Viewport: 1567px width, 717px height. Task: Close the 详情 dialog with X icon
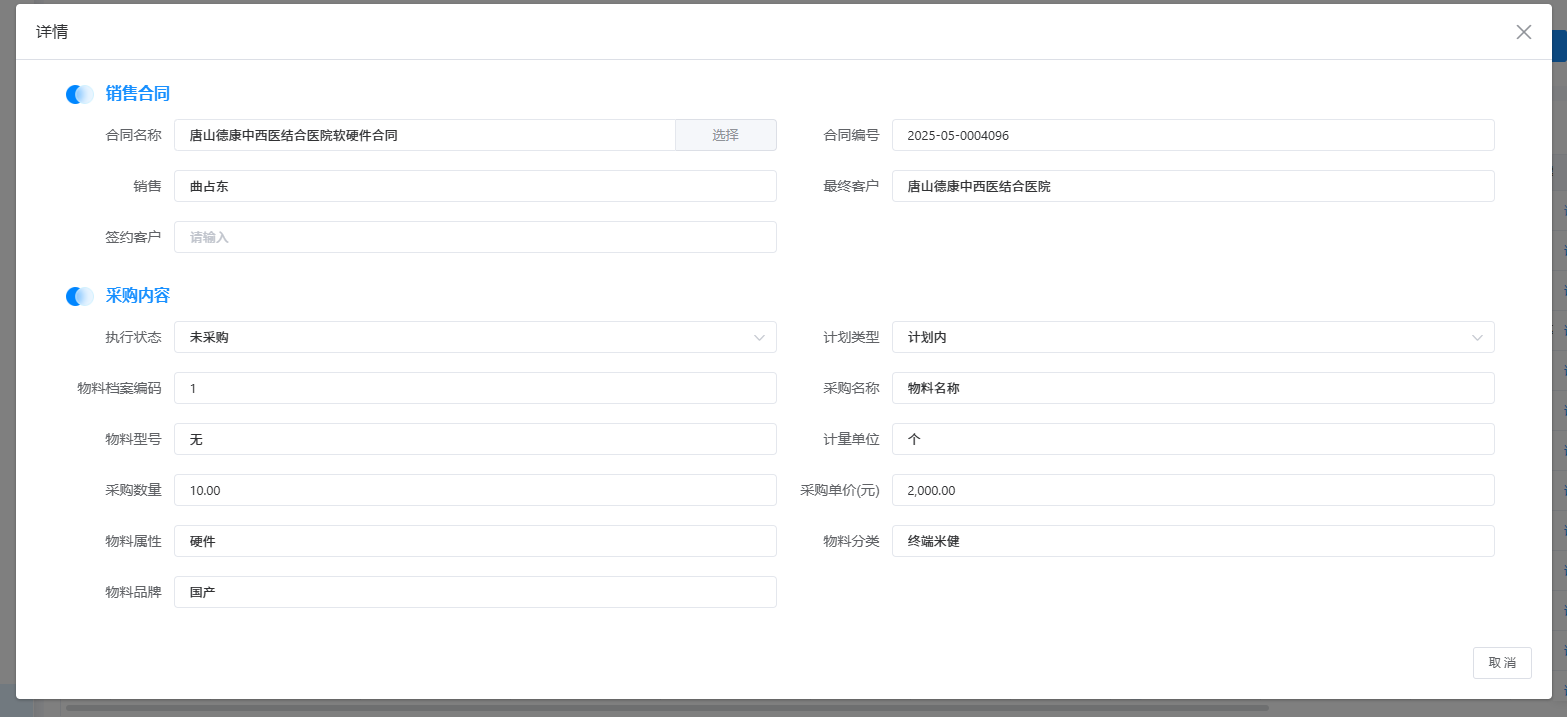click(1523, 32)
